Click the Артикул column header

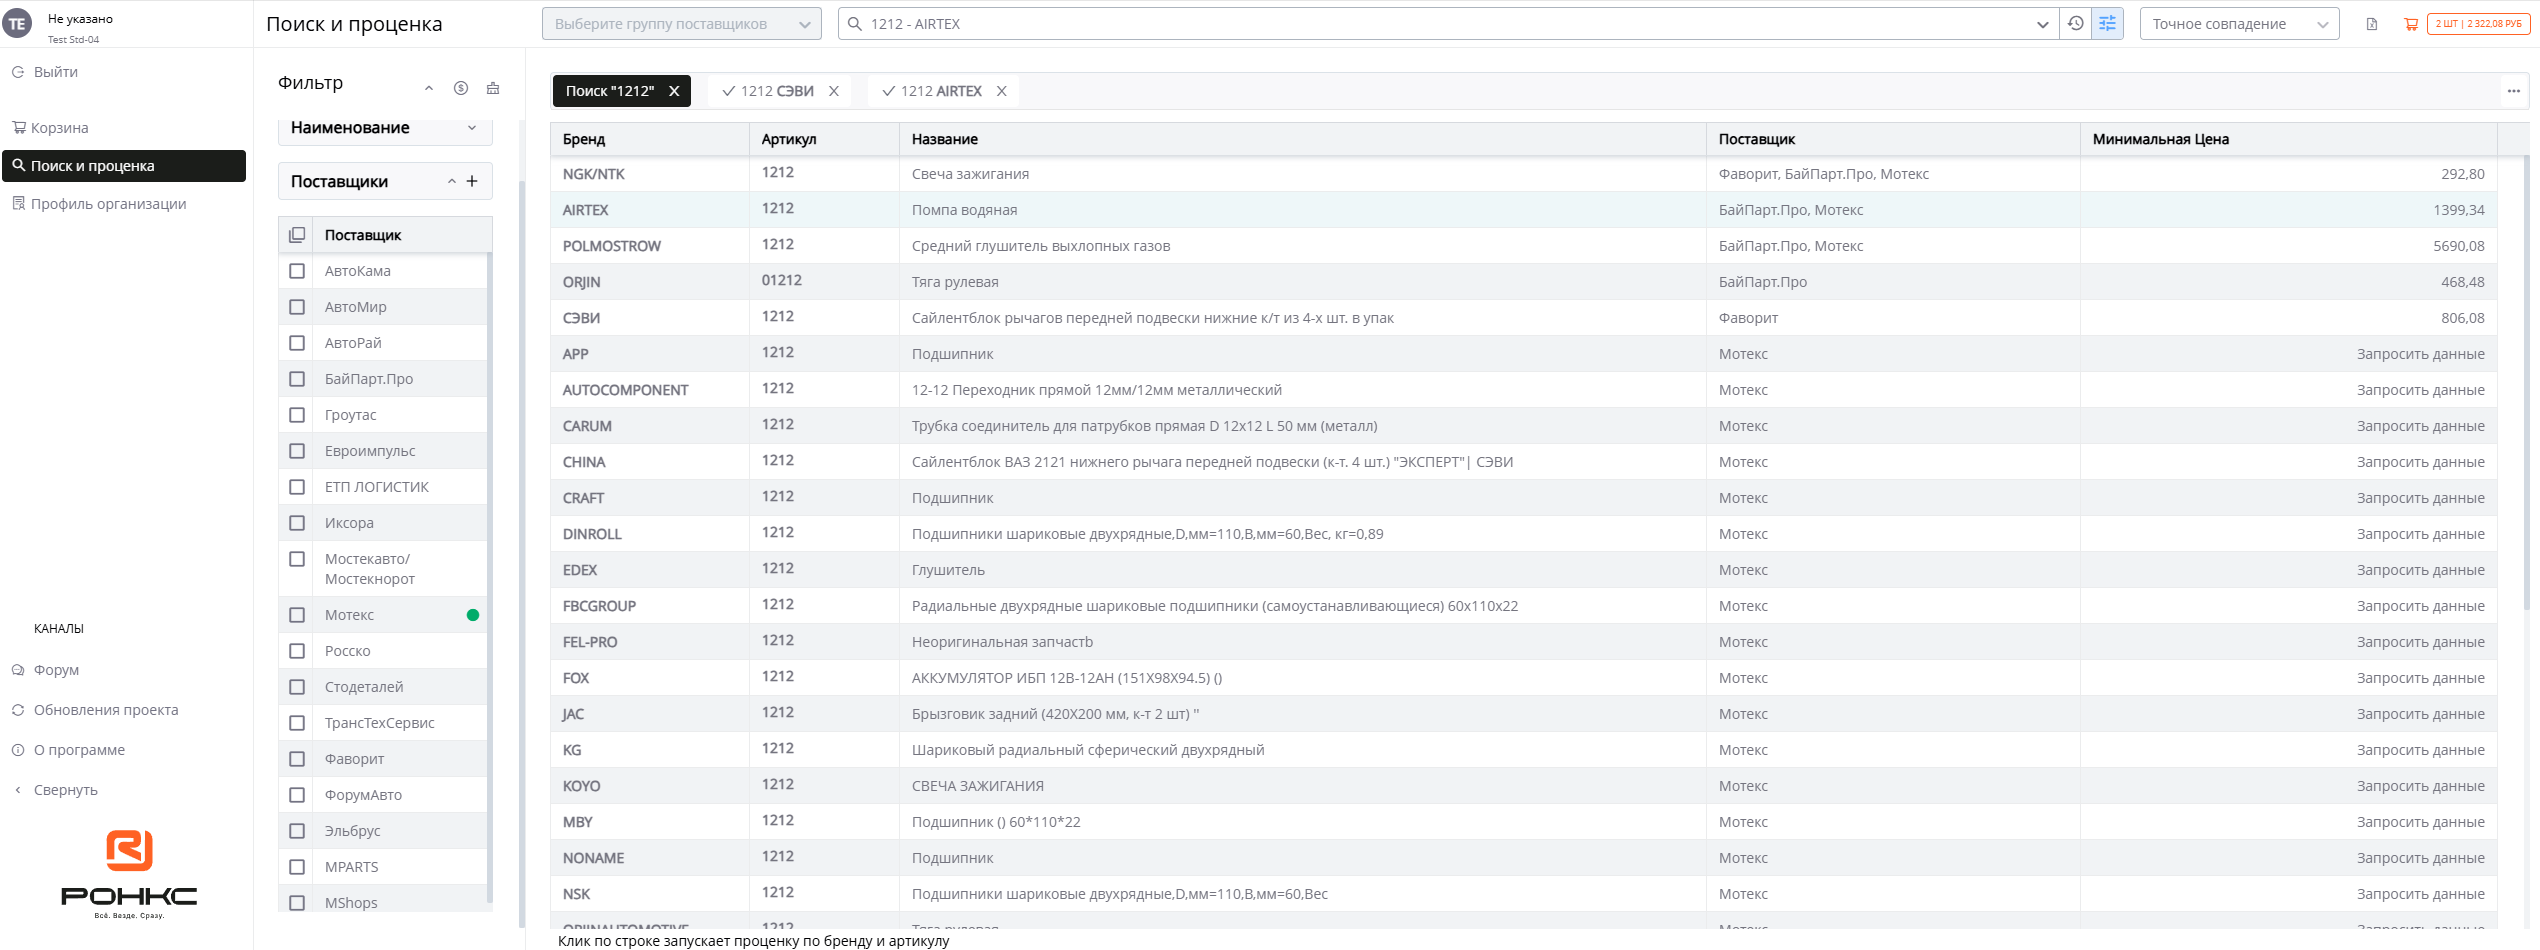(824, 139)
